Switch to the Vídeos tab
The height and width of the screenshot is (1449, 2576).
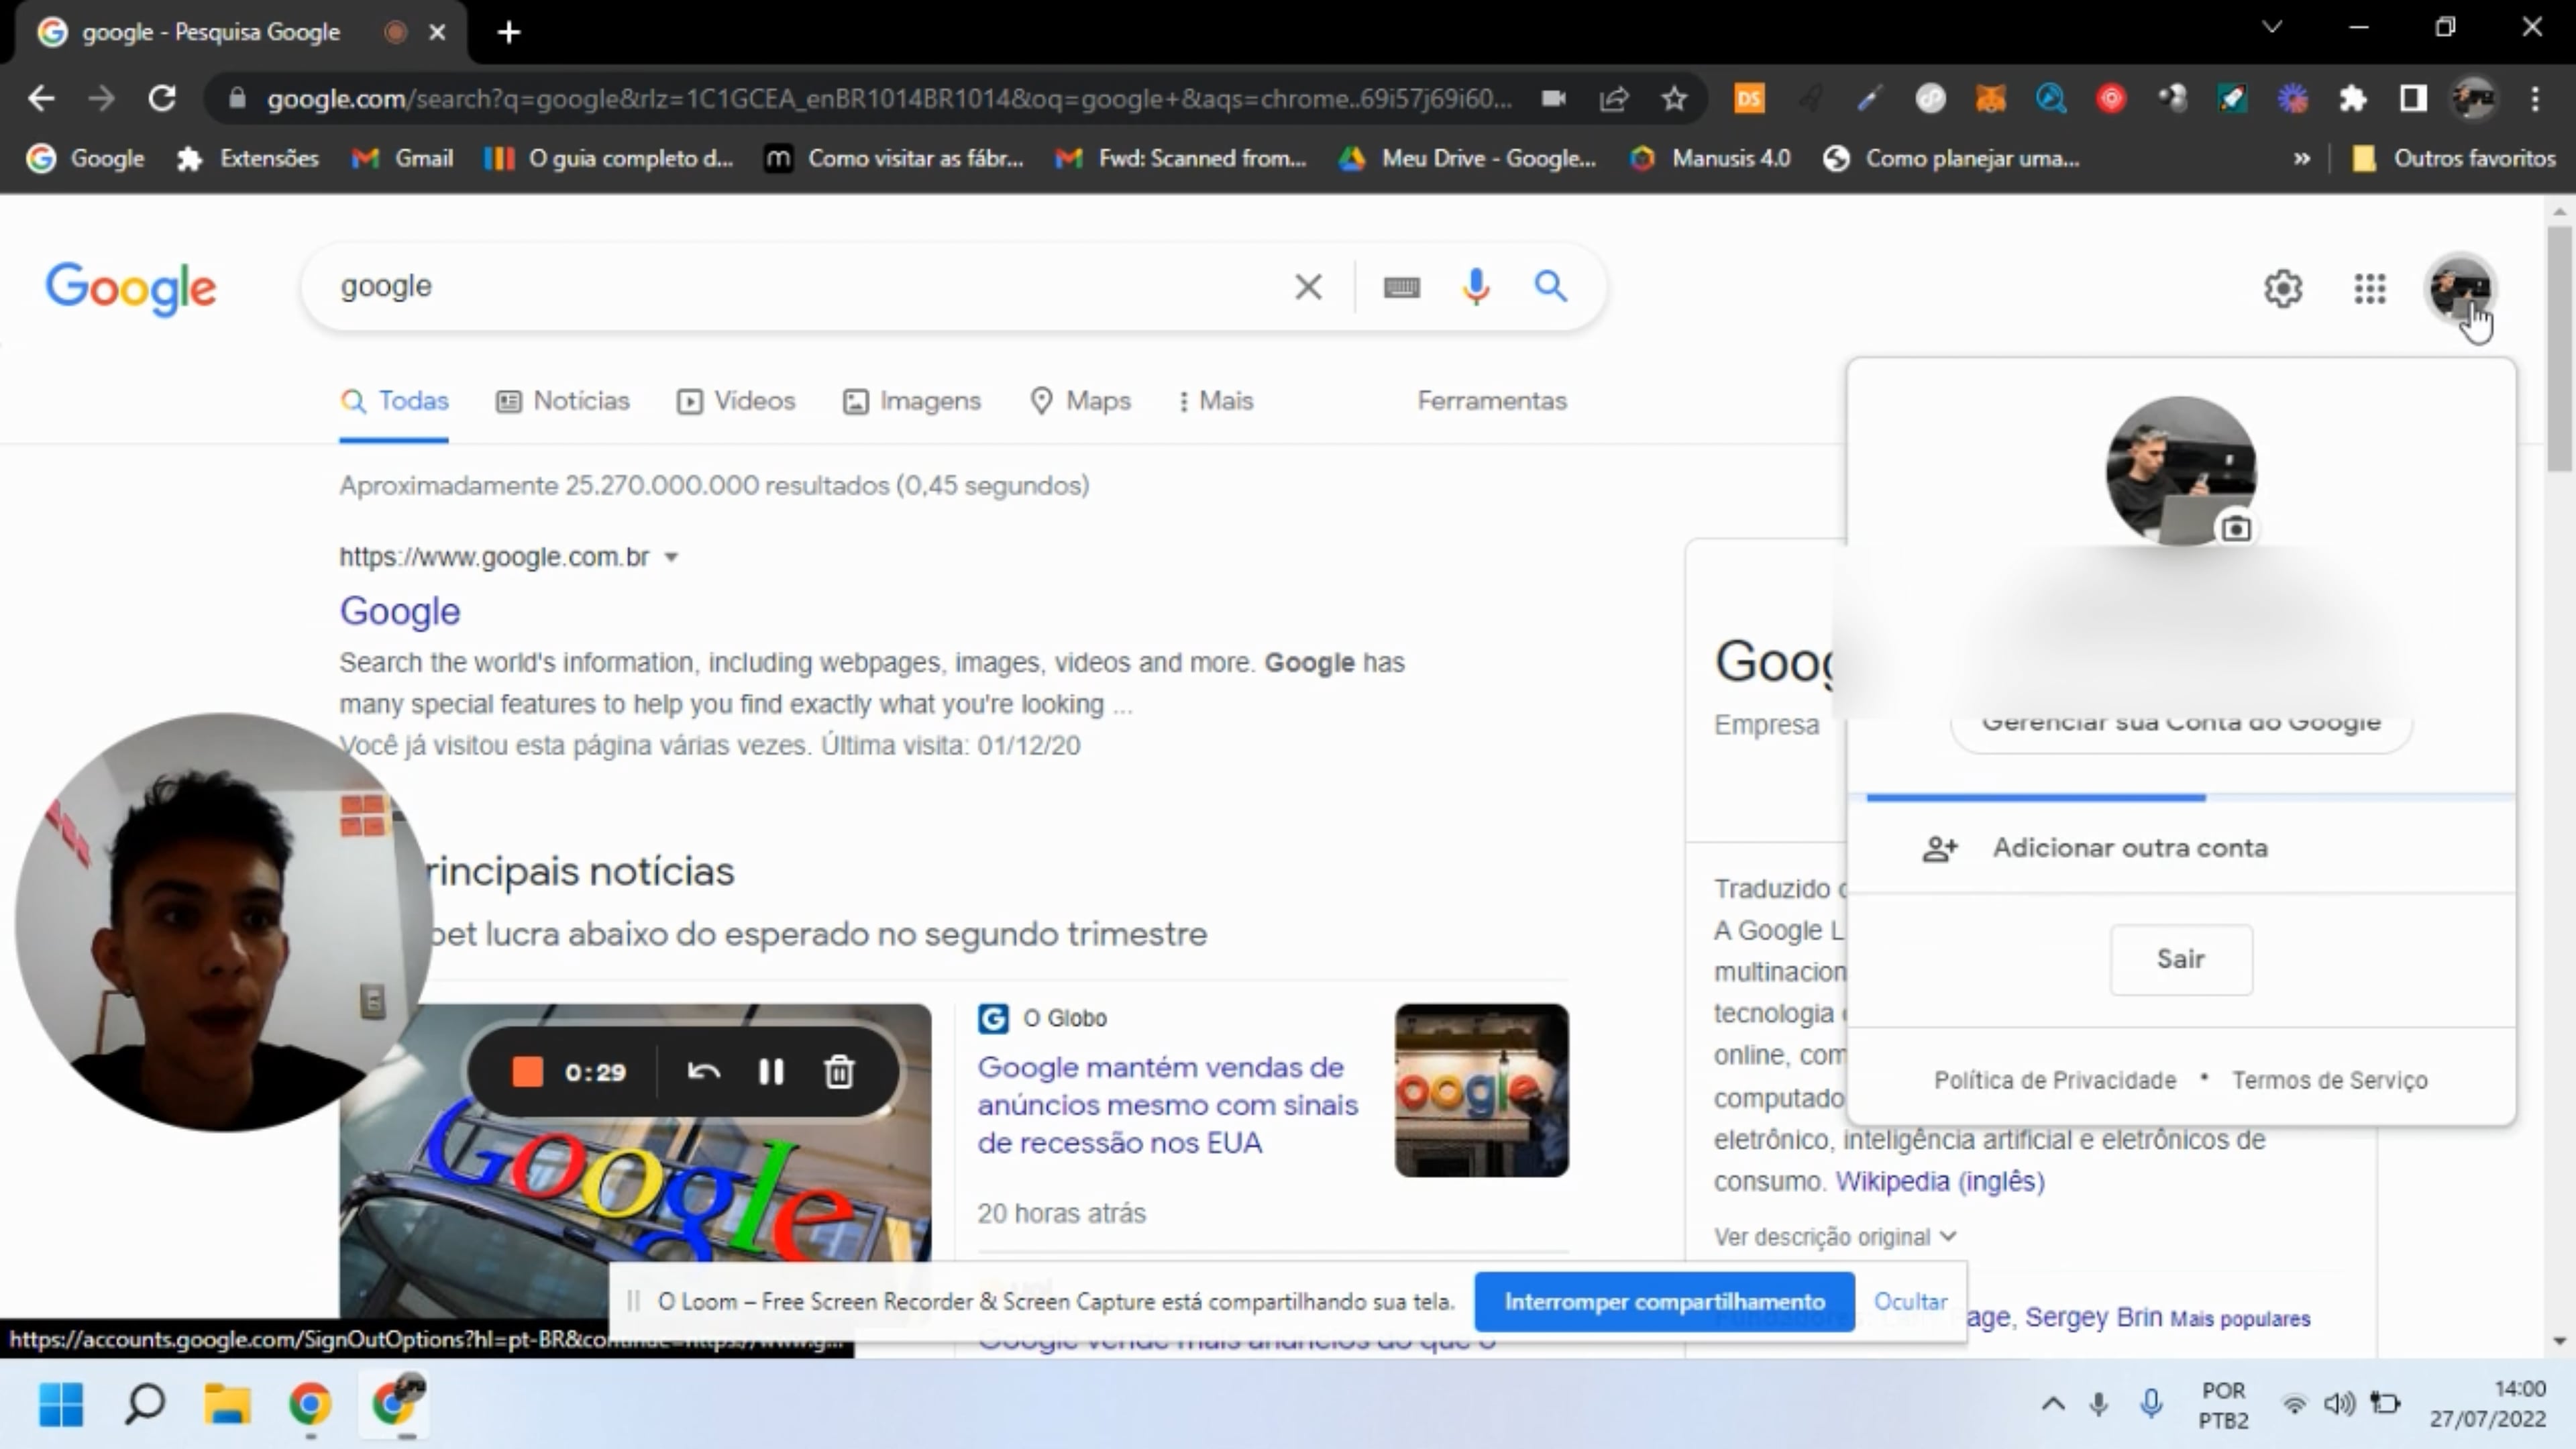tap(736, 401)
